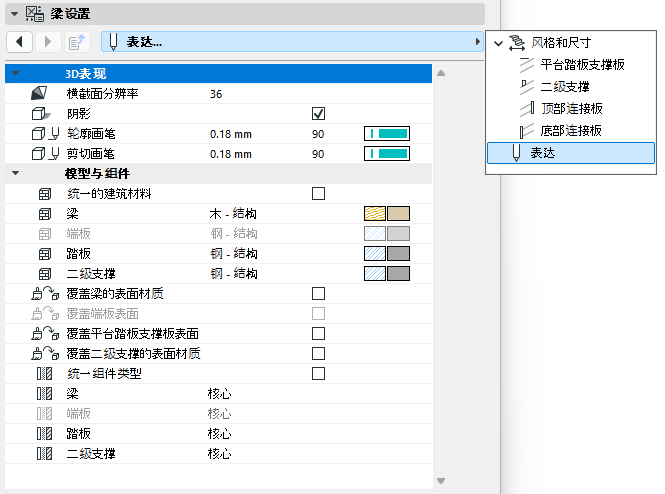Click the page list icon with blue arrow

click(x=77, y=42)
